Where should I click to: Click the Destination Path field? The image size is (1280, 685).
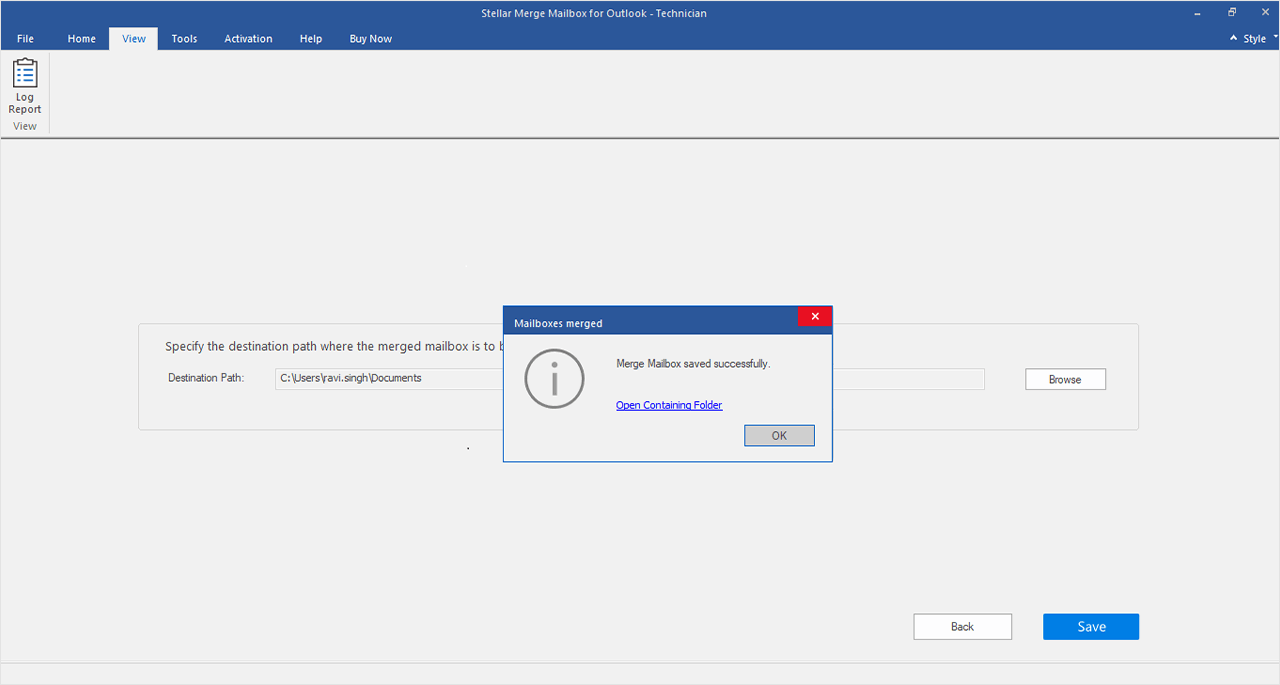(x=630, y=378)
